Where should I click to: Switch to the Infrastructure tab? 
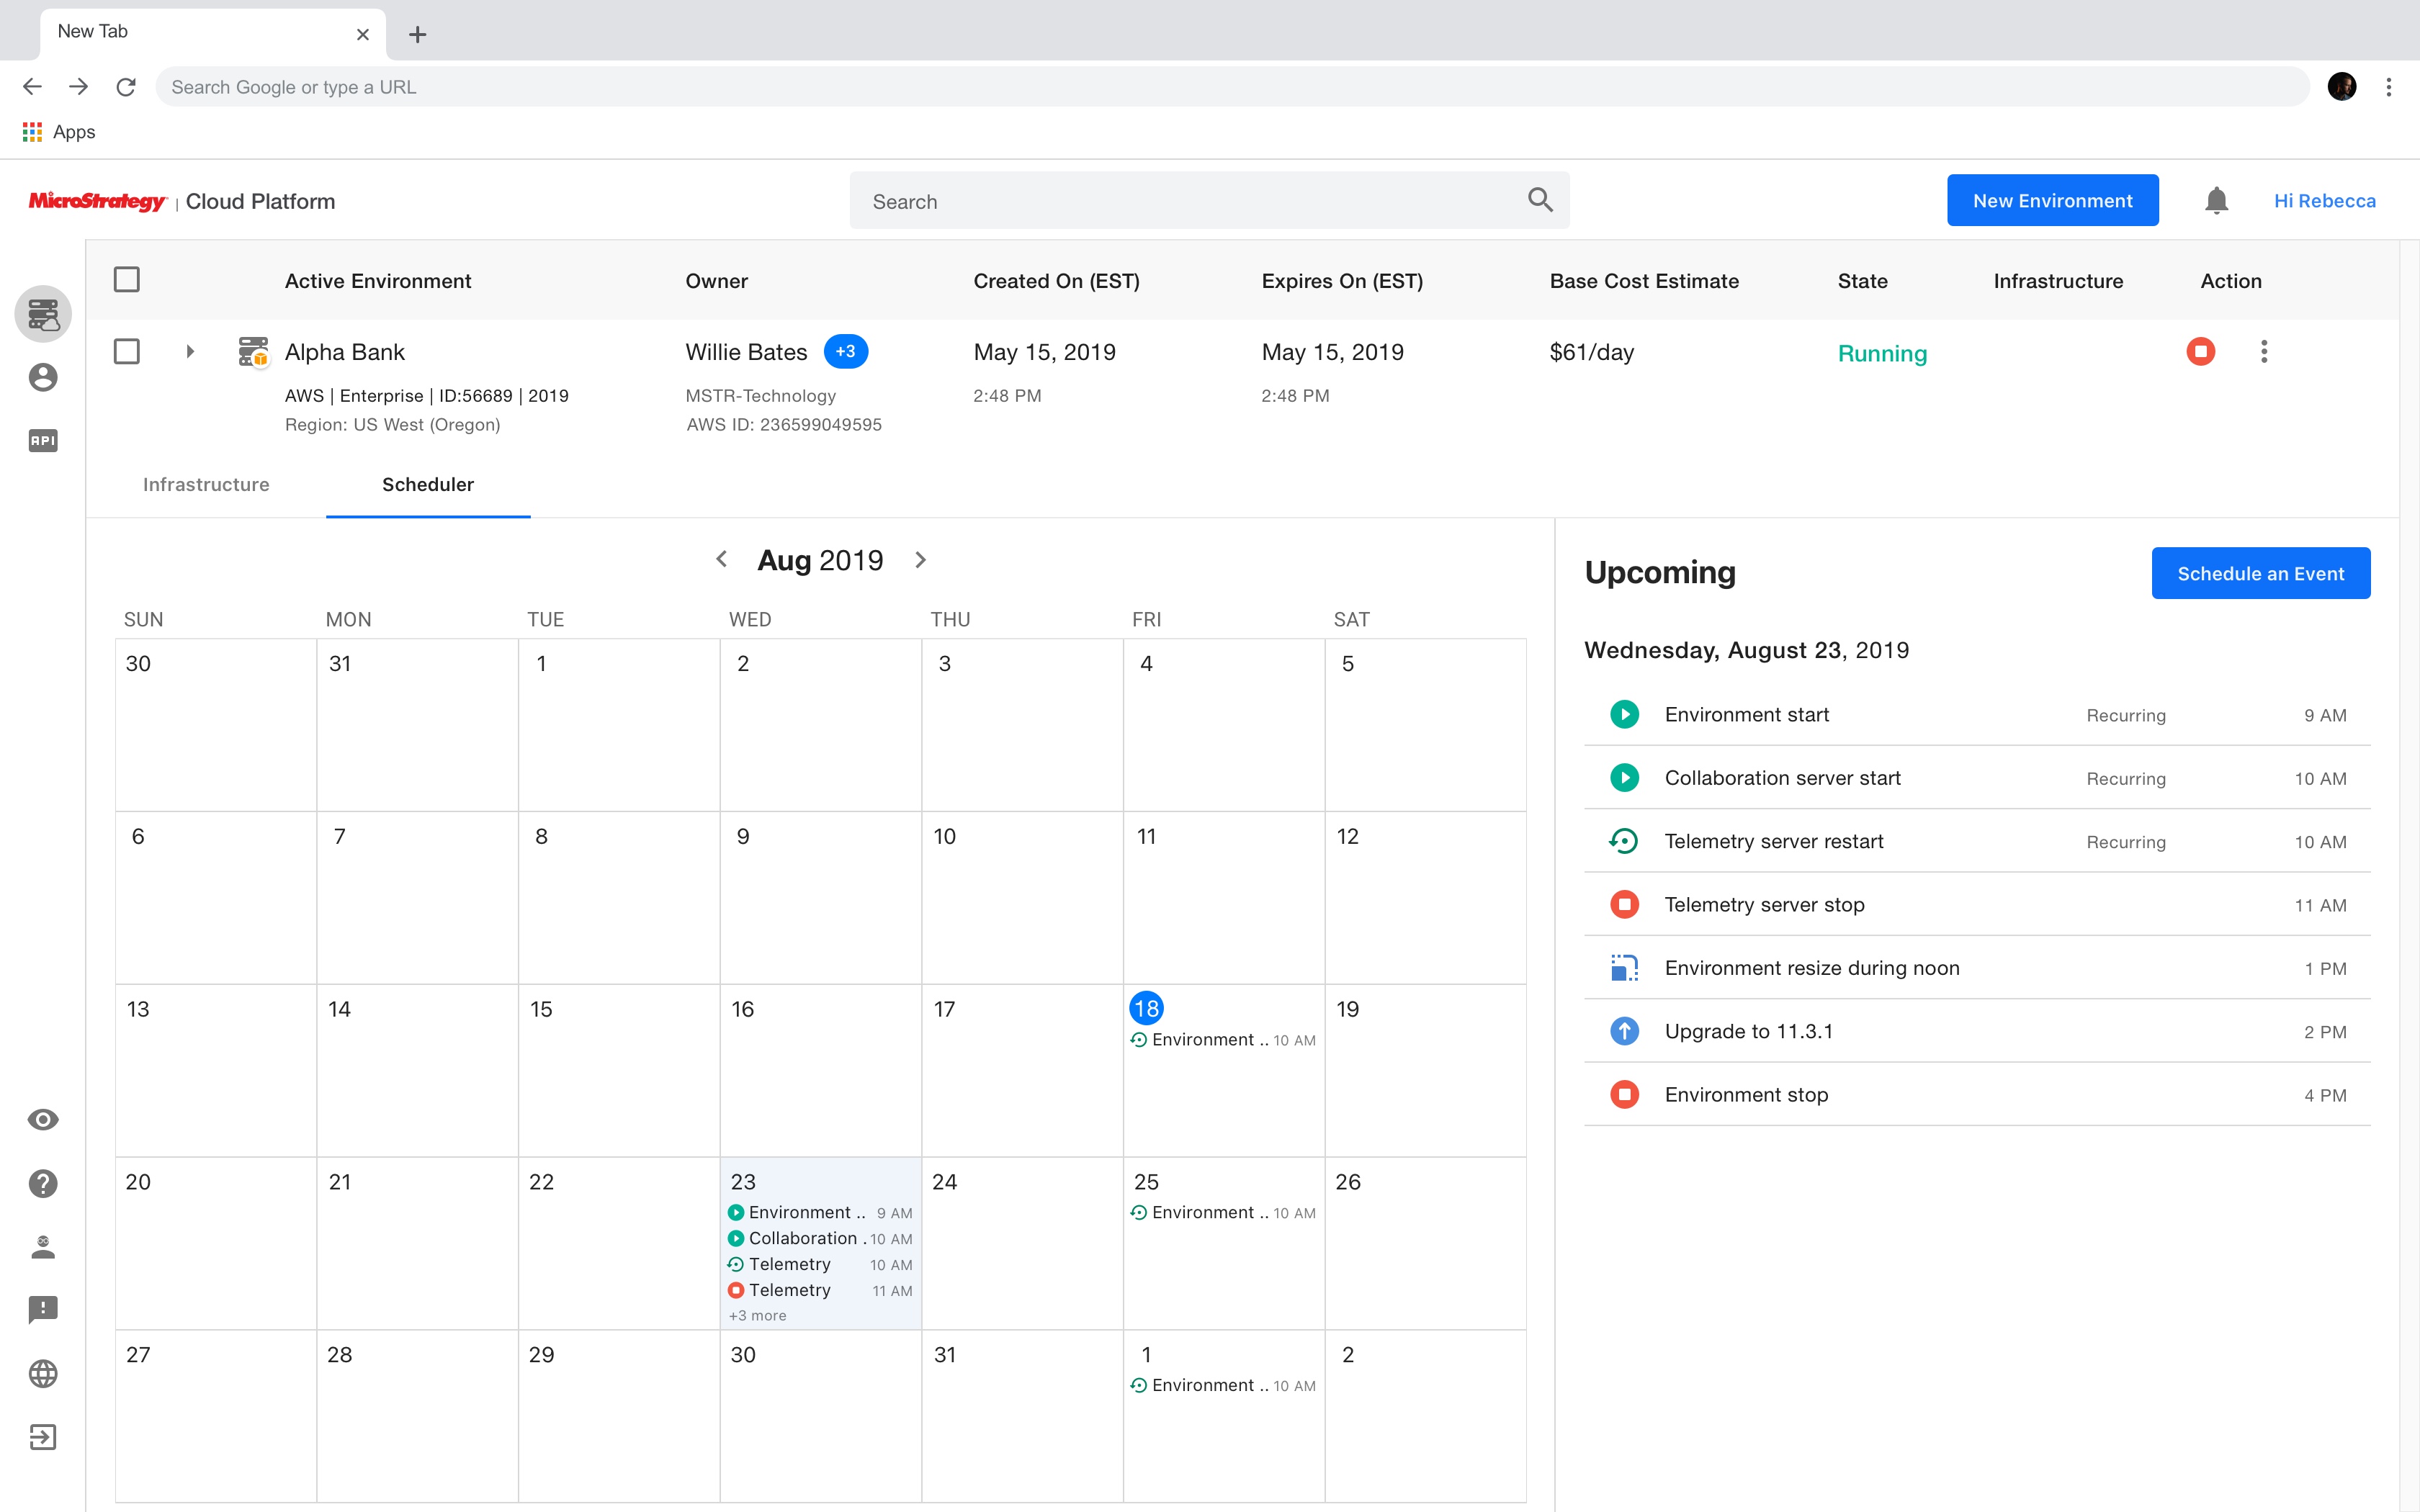point(206,484)
